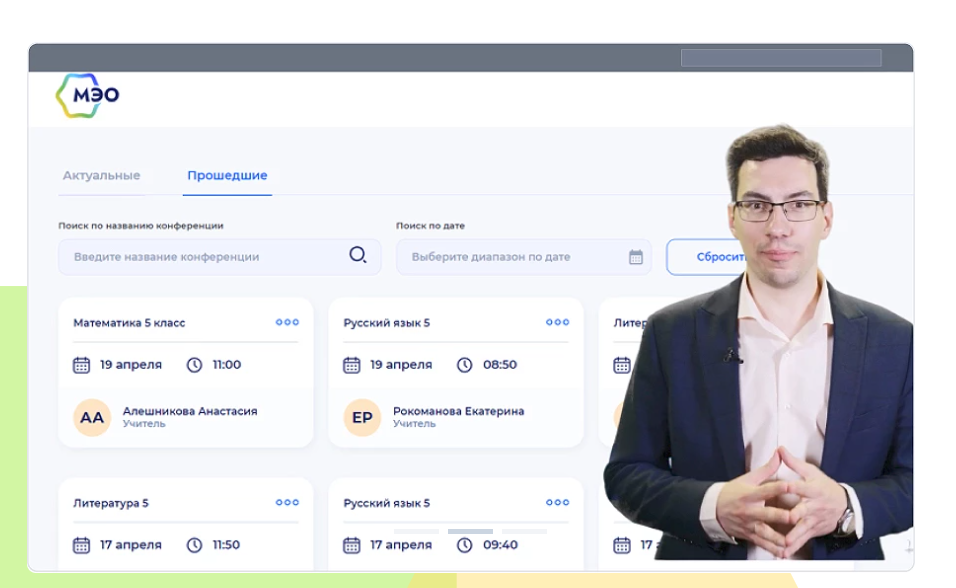
Task: Focus the conference name search field
Action: click(205, 257)
